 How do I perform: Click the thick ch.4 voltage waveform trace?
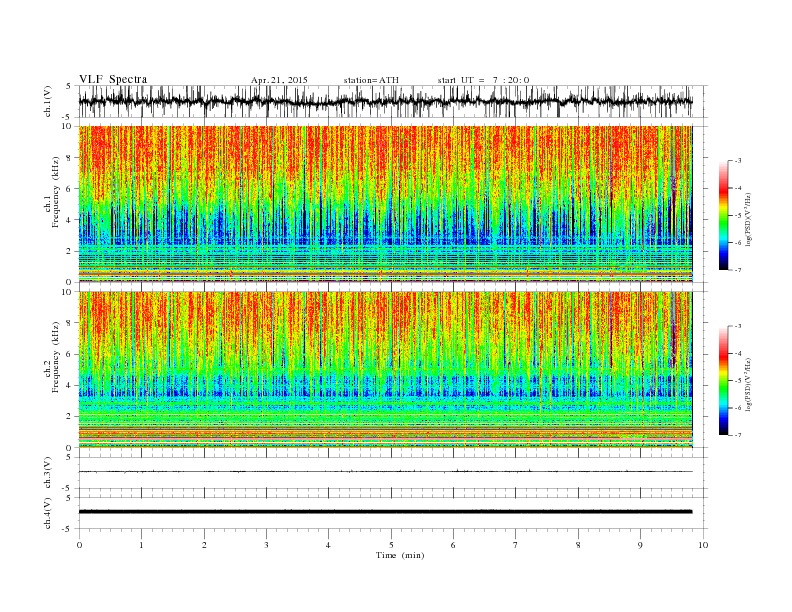click(x=385, y=512)
